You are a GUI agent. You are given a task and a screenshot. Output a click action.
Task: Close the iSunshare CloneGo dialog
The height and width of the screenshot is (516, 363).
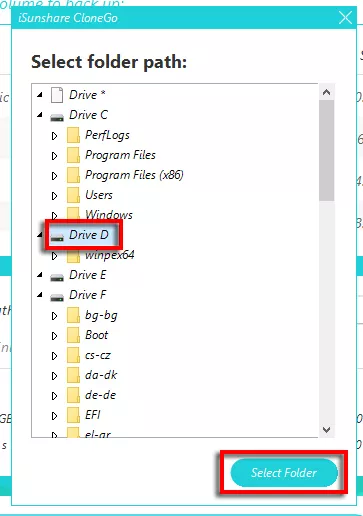[x=345, y=18]
